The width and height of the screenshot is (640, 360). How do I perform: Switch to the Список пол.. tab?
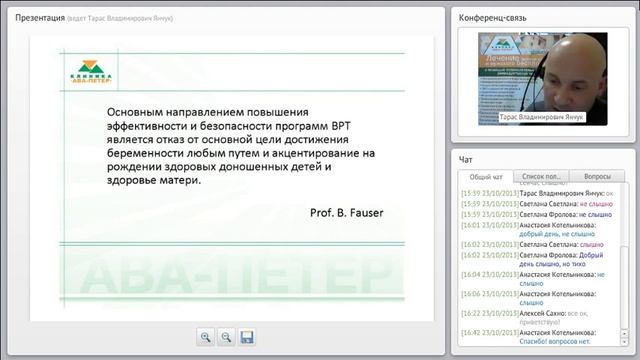coord(541,176)
